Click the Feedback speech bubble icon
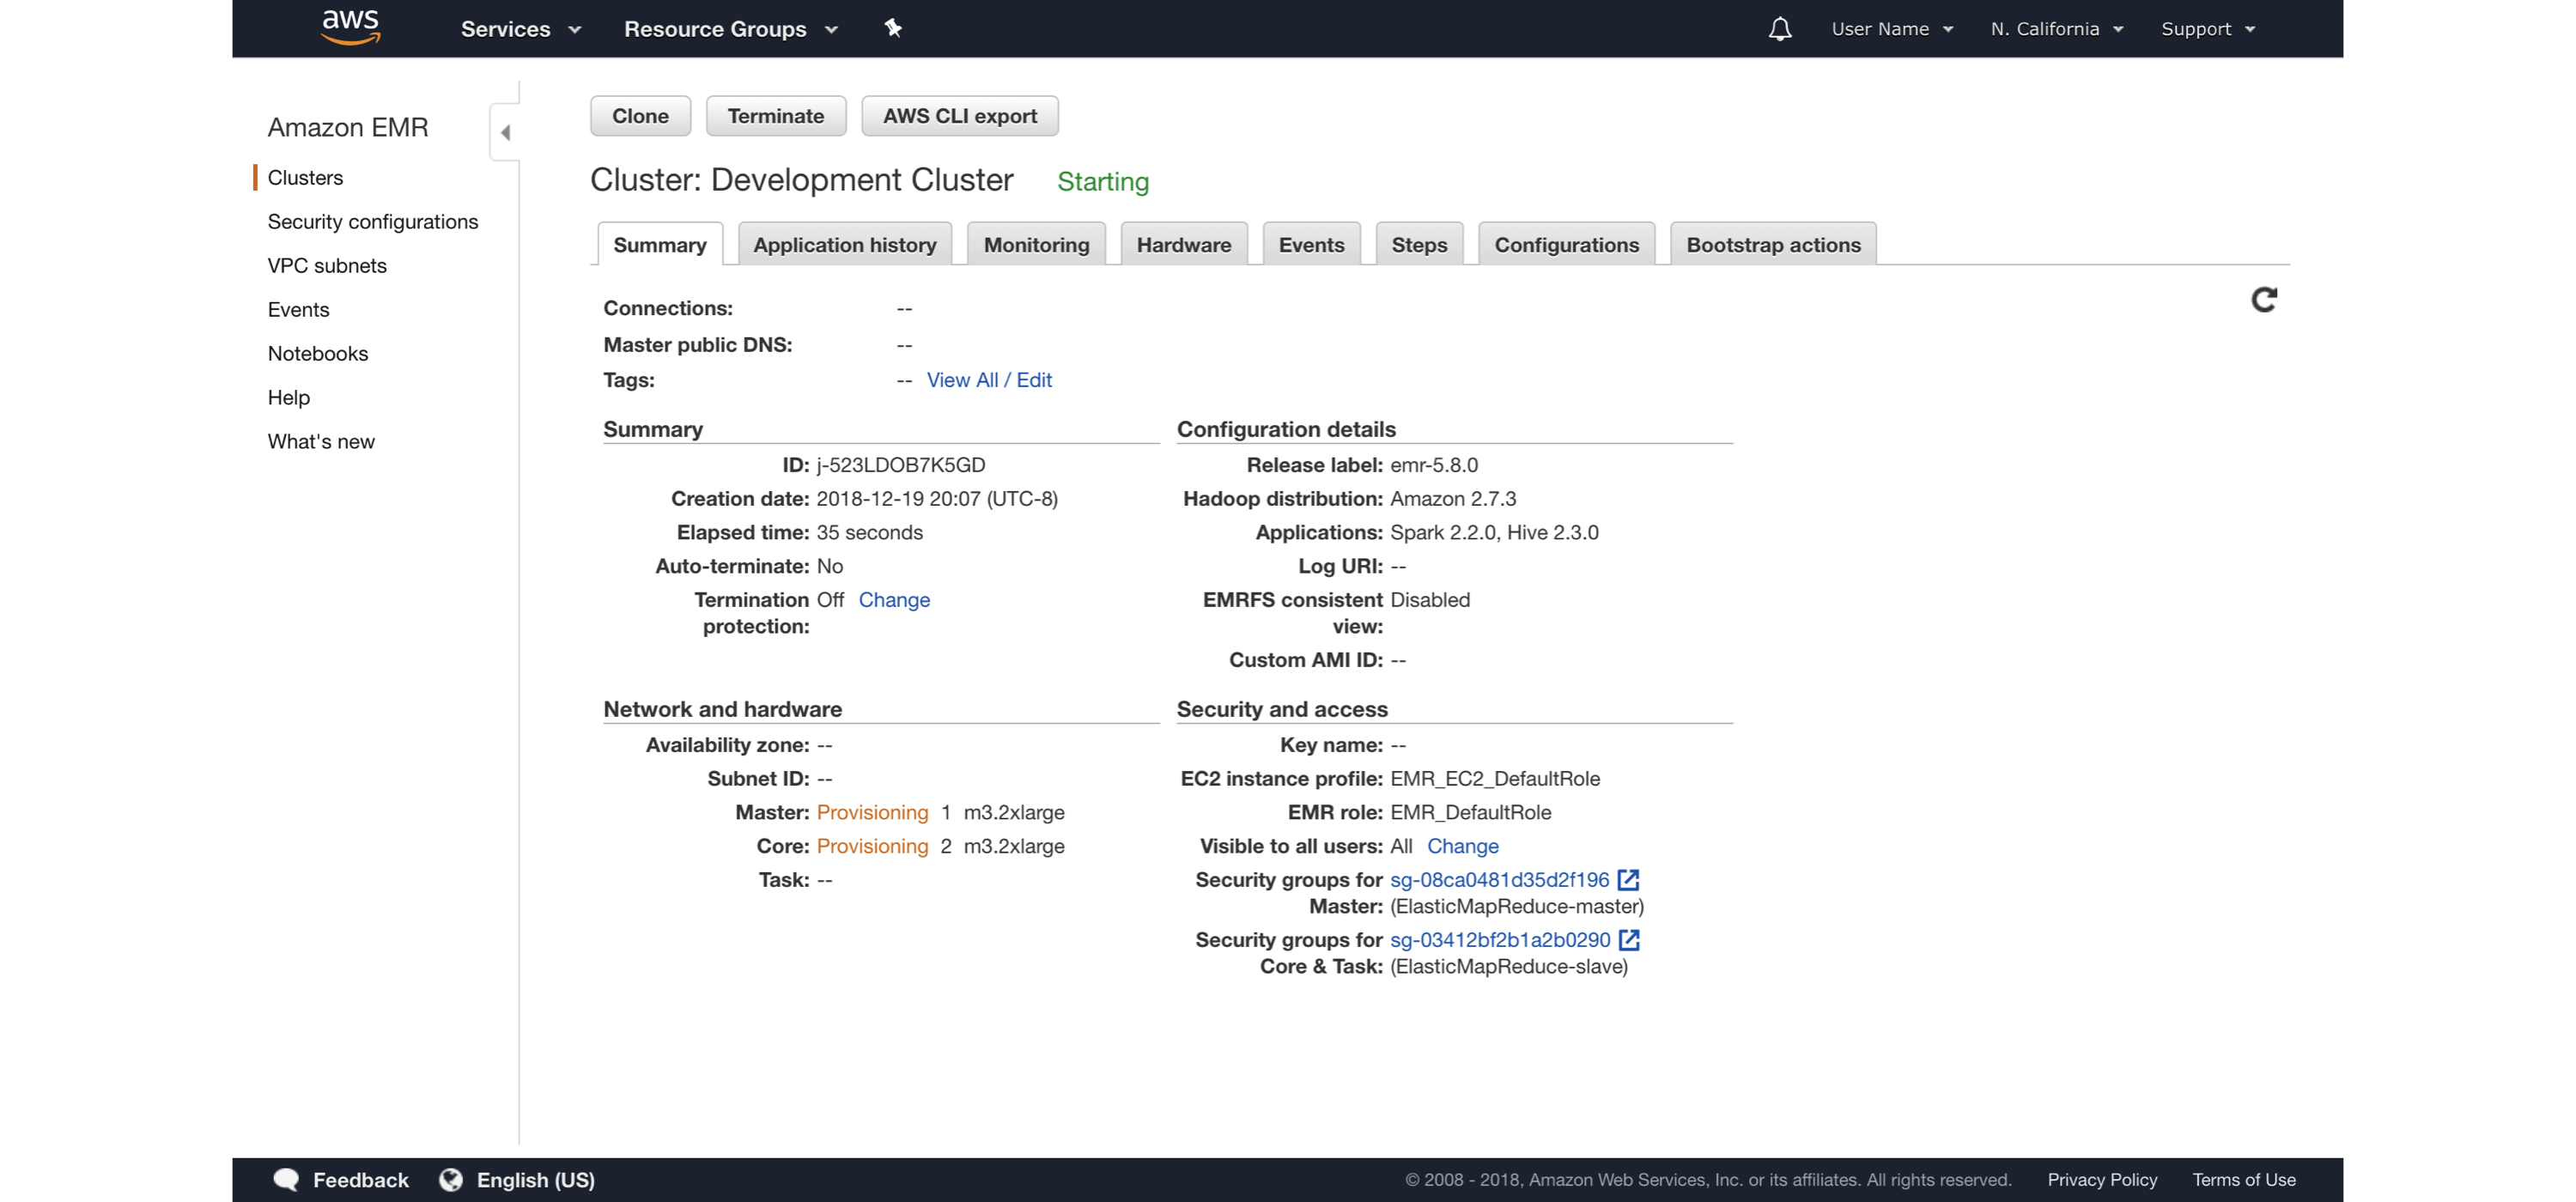This screenshot has height=1202, width=2576. point(287,1180)
